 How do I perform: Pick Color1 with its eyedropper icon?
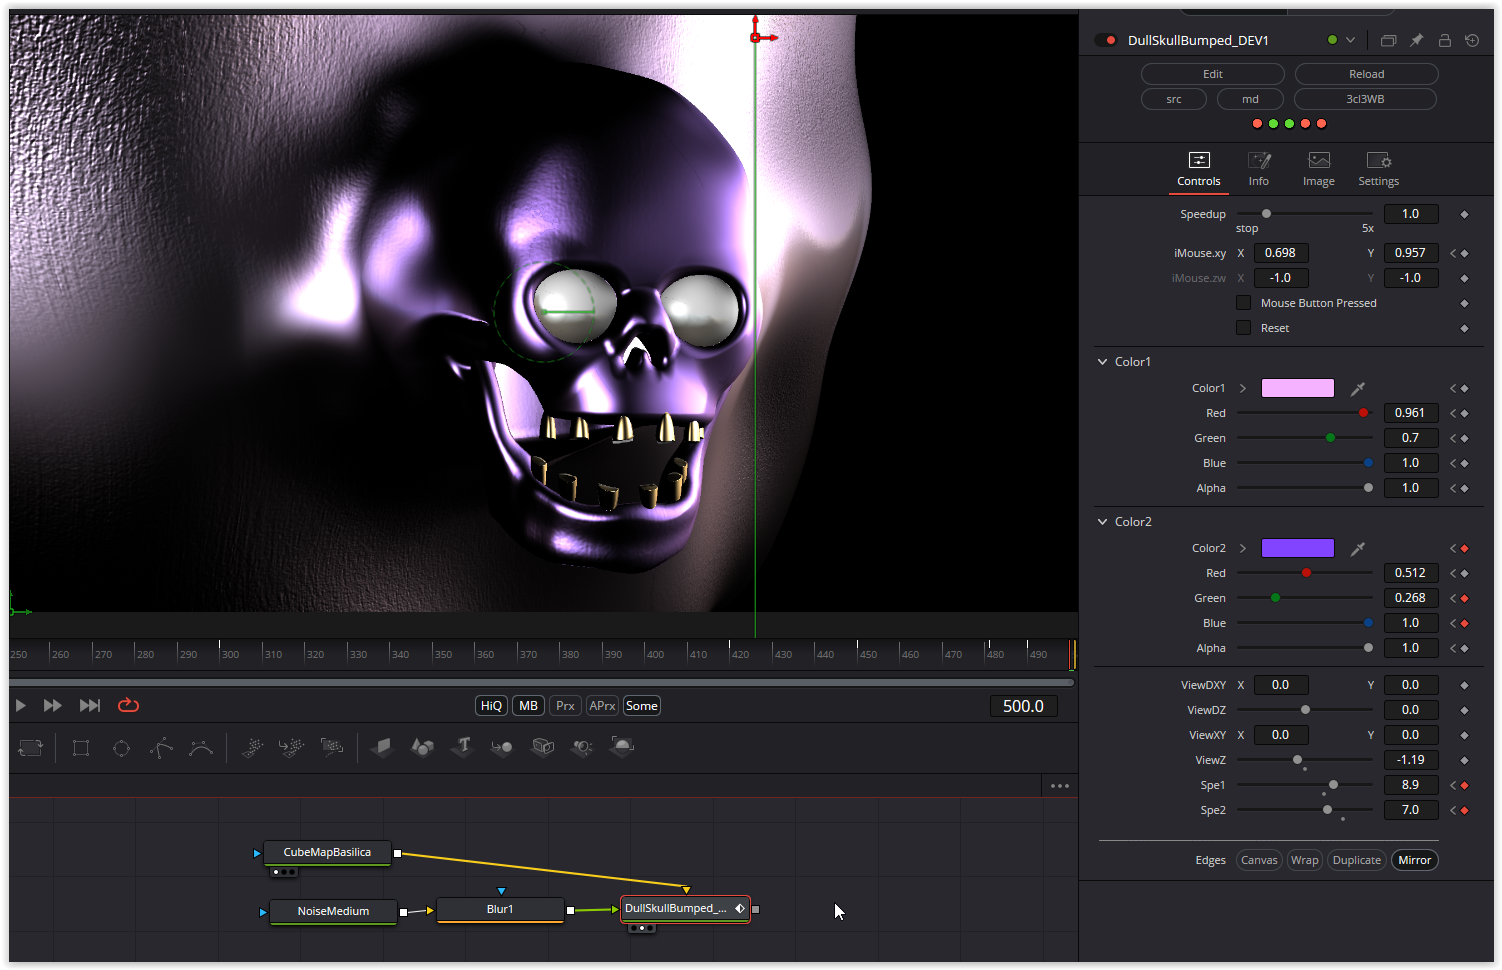[x=1357, y=388]
